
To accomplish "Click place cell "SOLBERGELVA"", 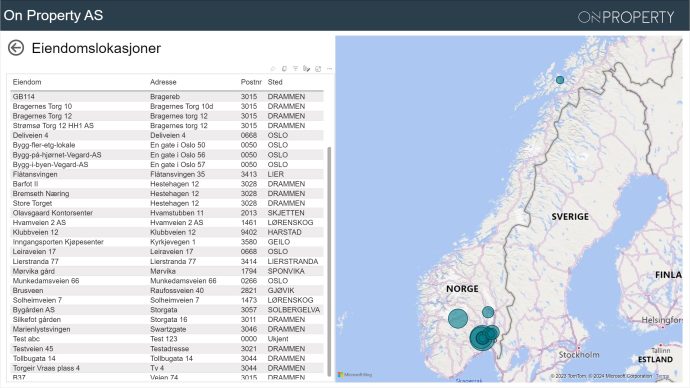I will click(294, 310).
